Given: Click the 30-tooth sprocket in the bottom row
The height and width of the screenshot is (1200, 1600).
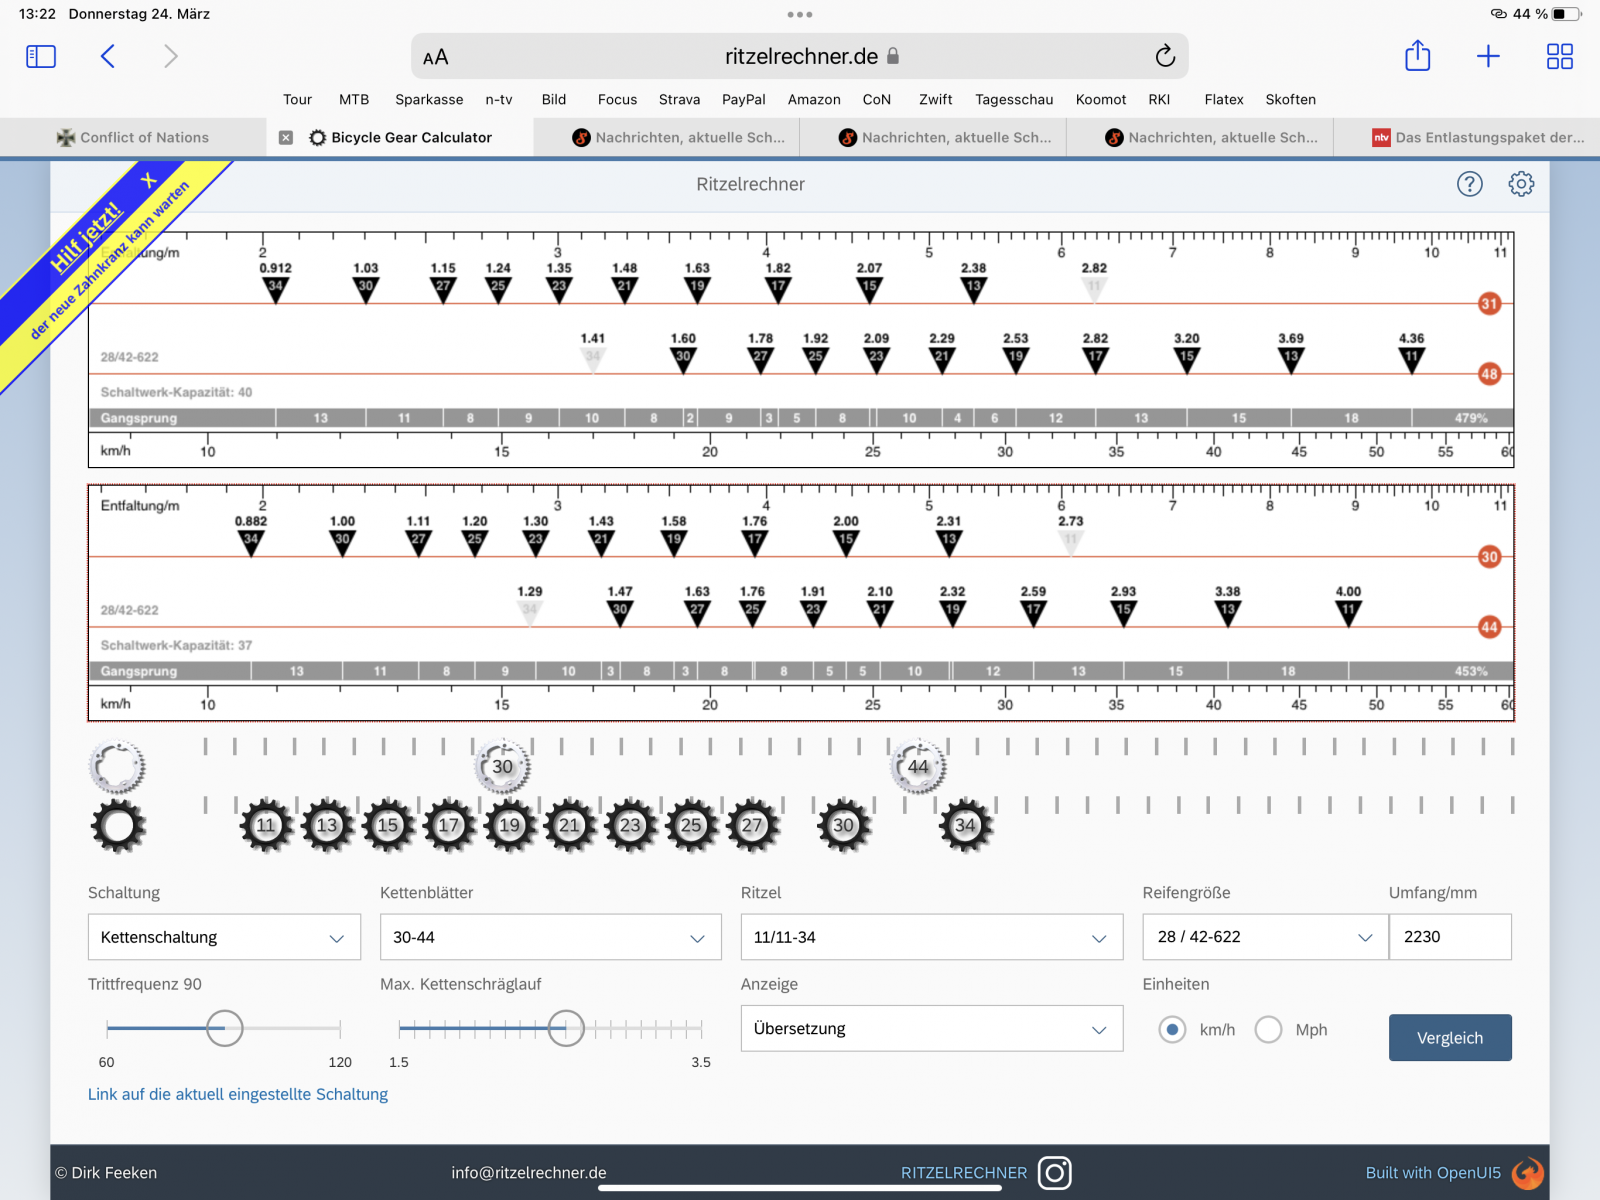Looking at the screenshot, I should click(x=844, y=825).
